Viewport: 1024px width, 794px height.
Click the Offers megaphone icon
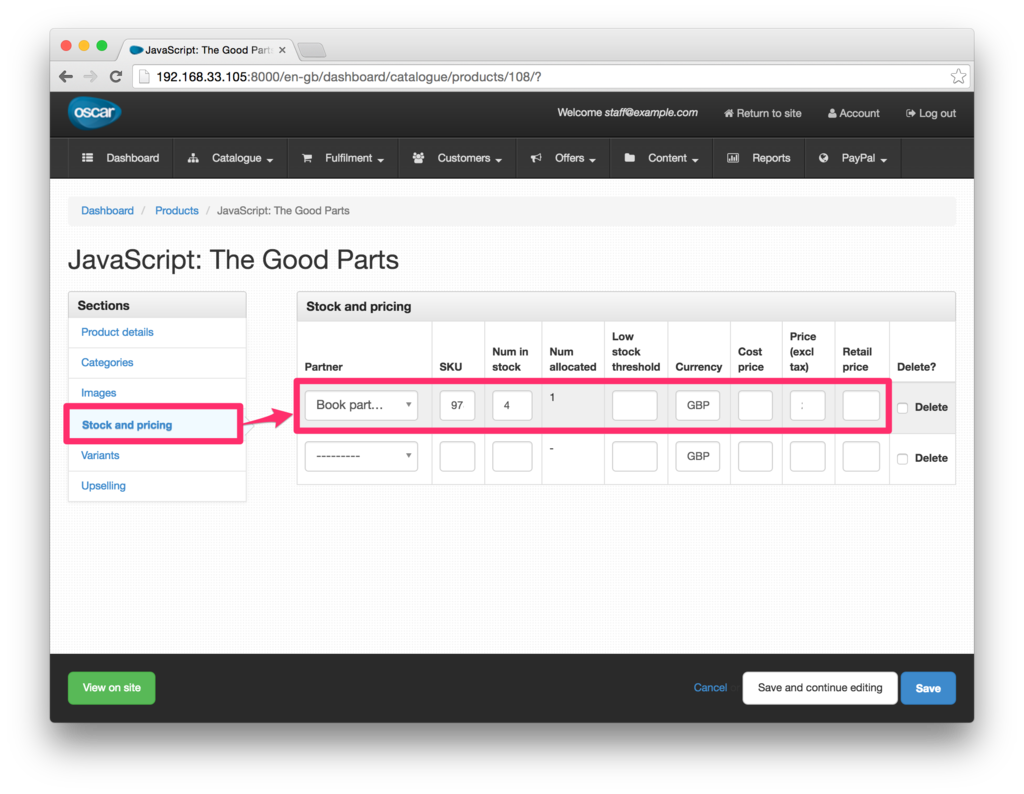(536, 158)
